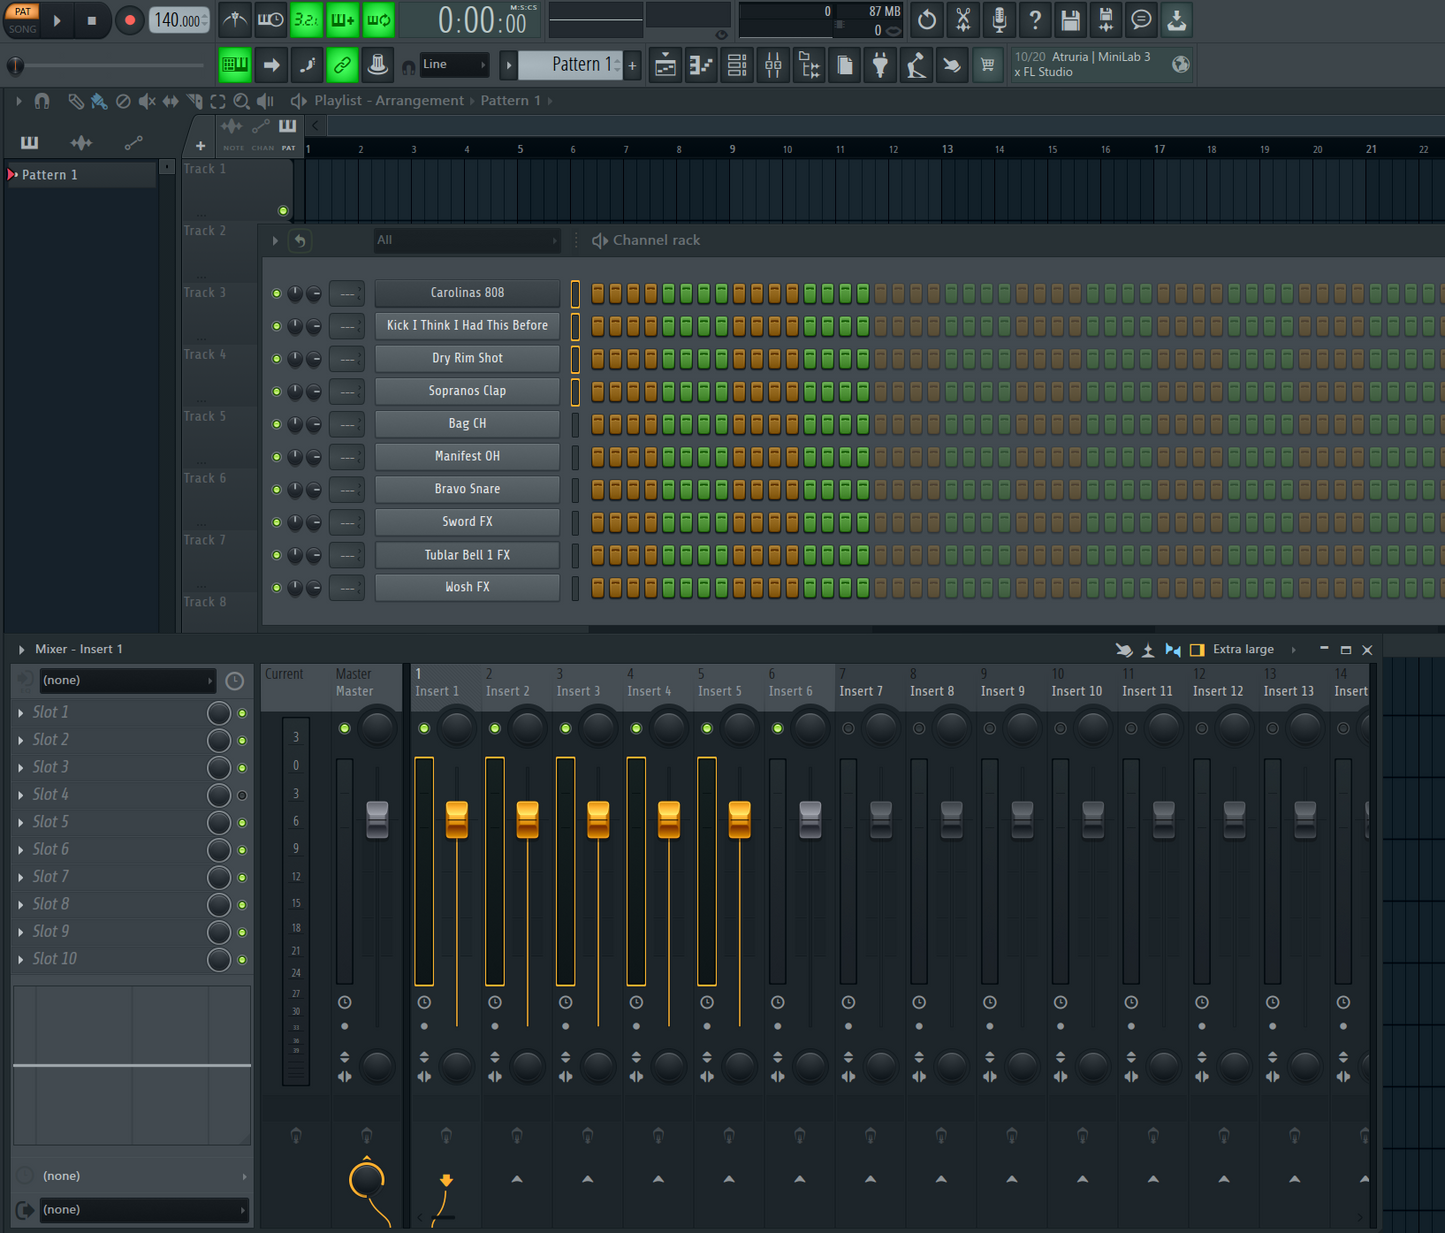Select the zoom tool in Playlist
Screen dimensions: 1445x1233
241,101
